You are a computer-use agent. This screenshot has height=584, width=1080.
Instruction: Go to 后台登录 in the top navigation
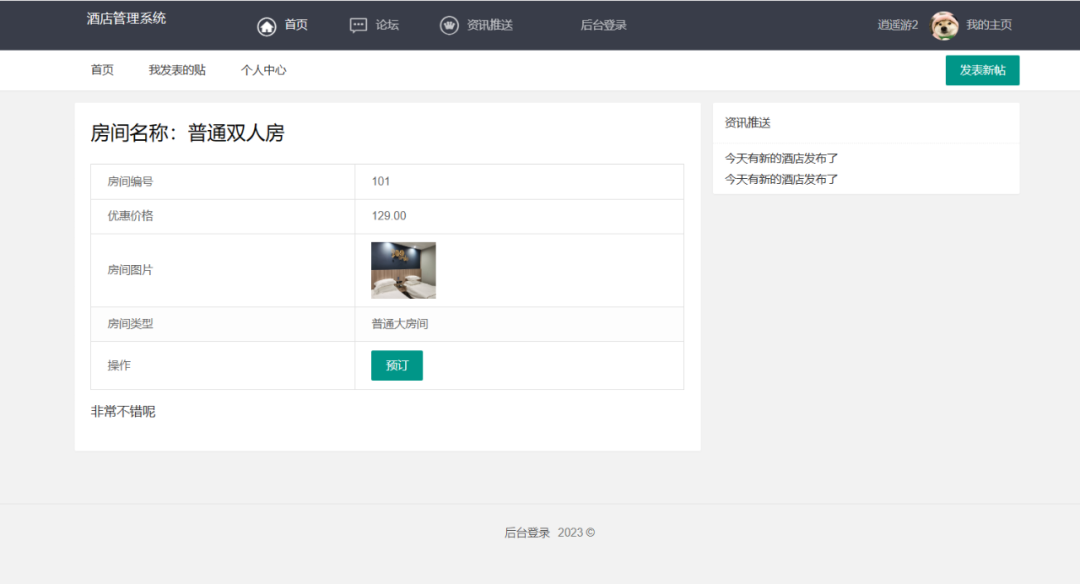tap(603, 25)
